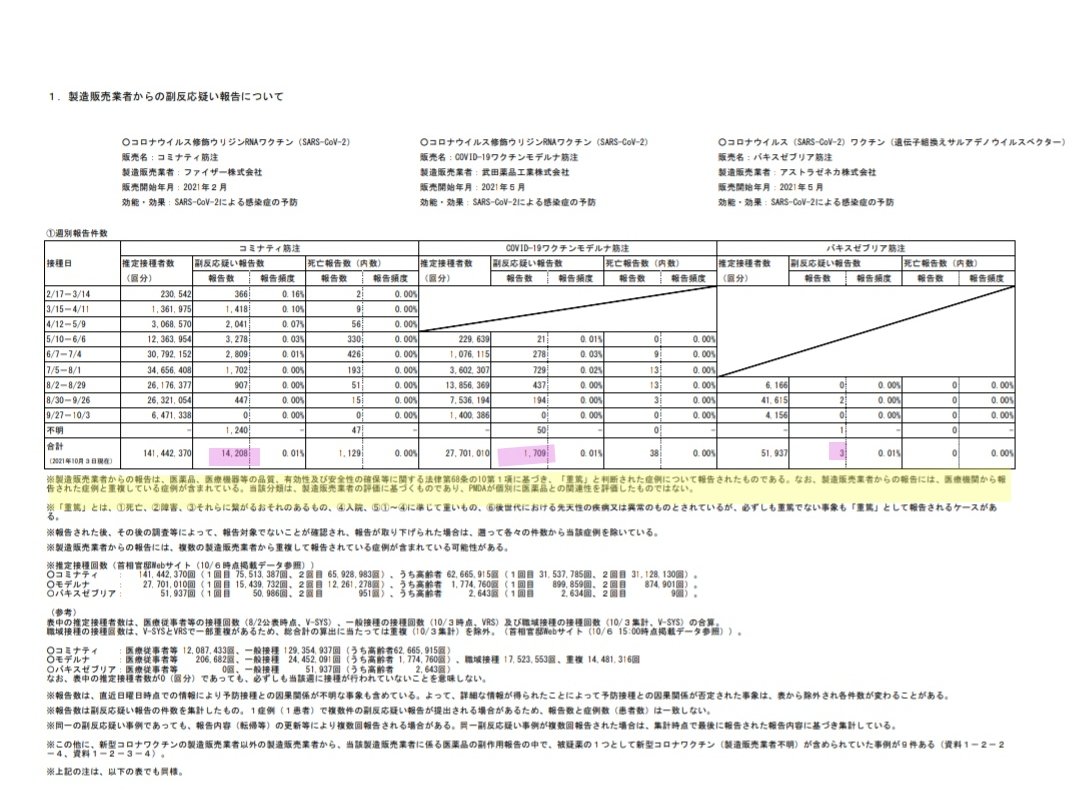Click the Moderna death total 38
Screen dimensions: 1080x803
pos(654,453)
